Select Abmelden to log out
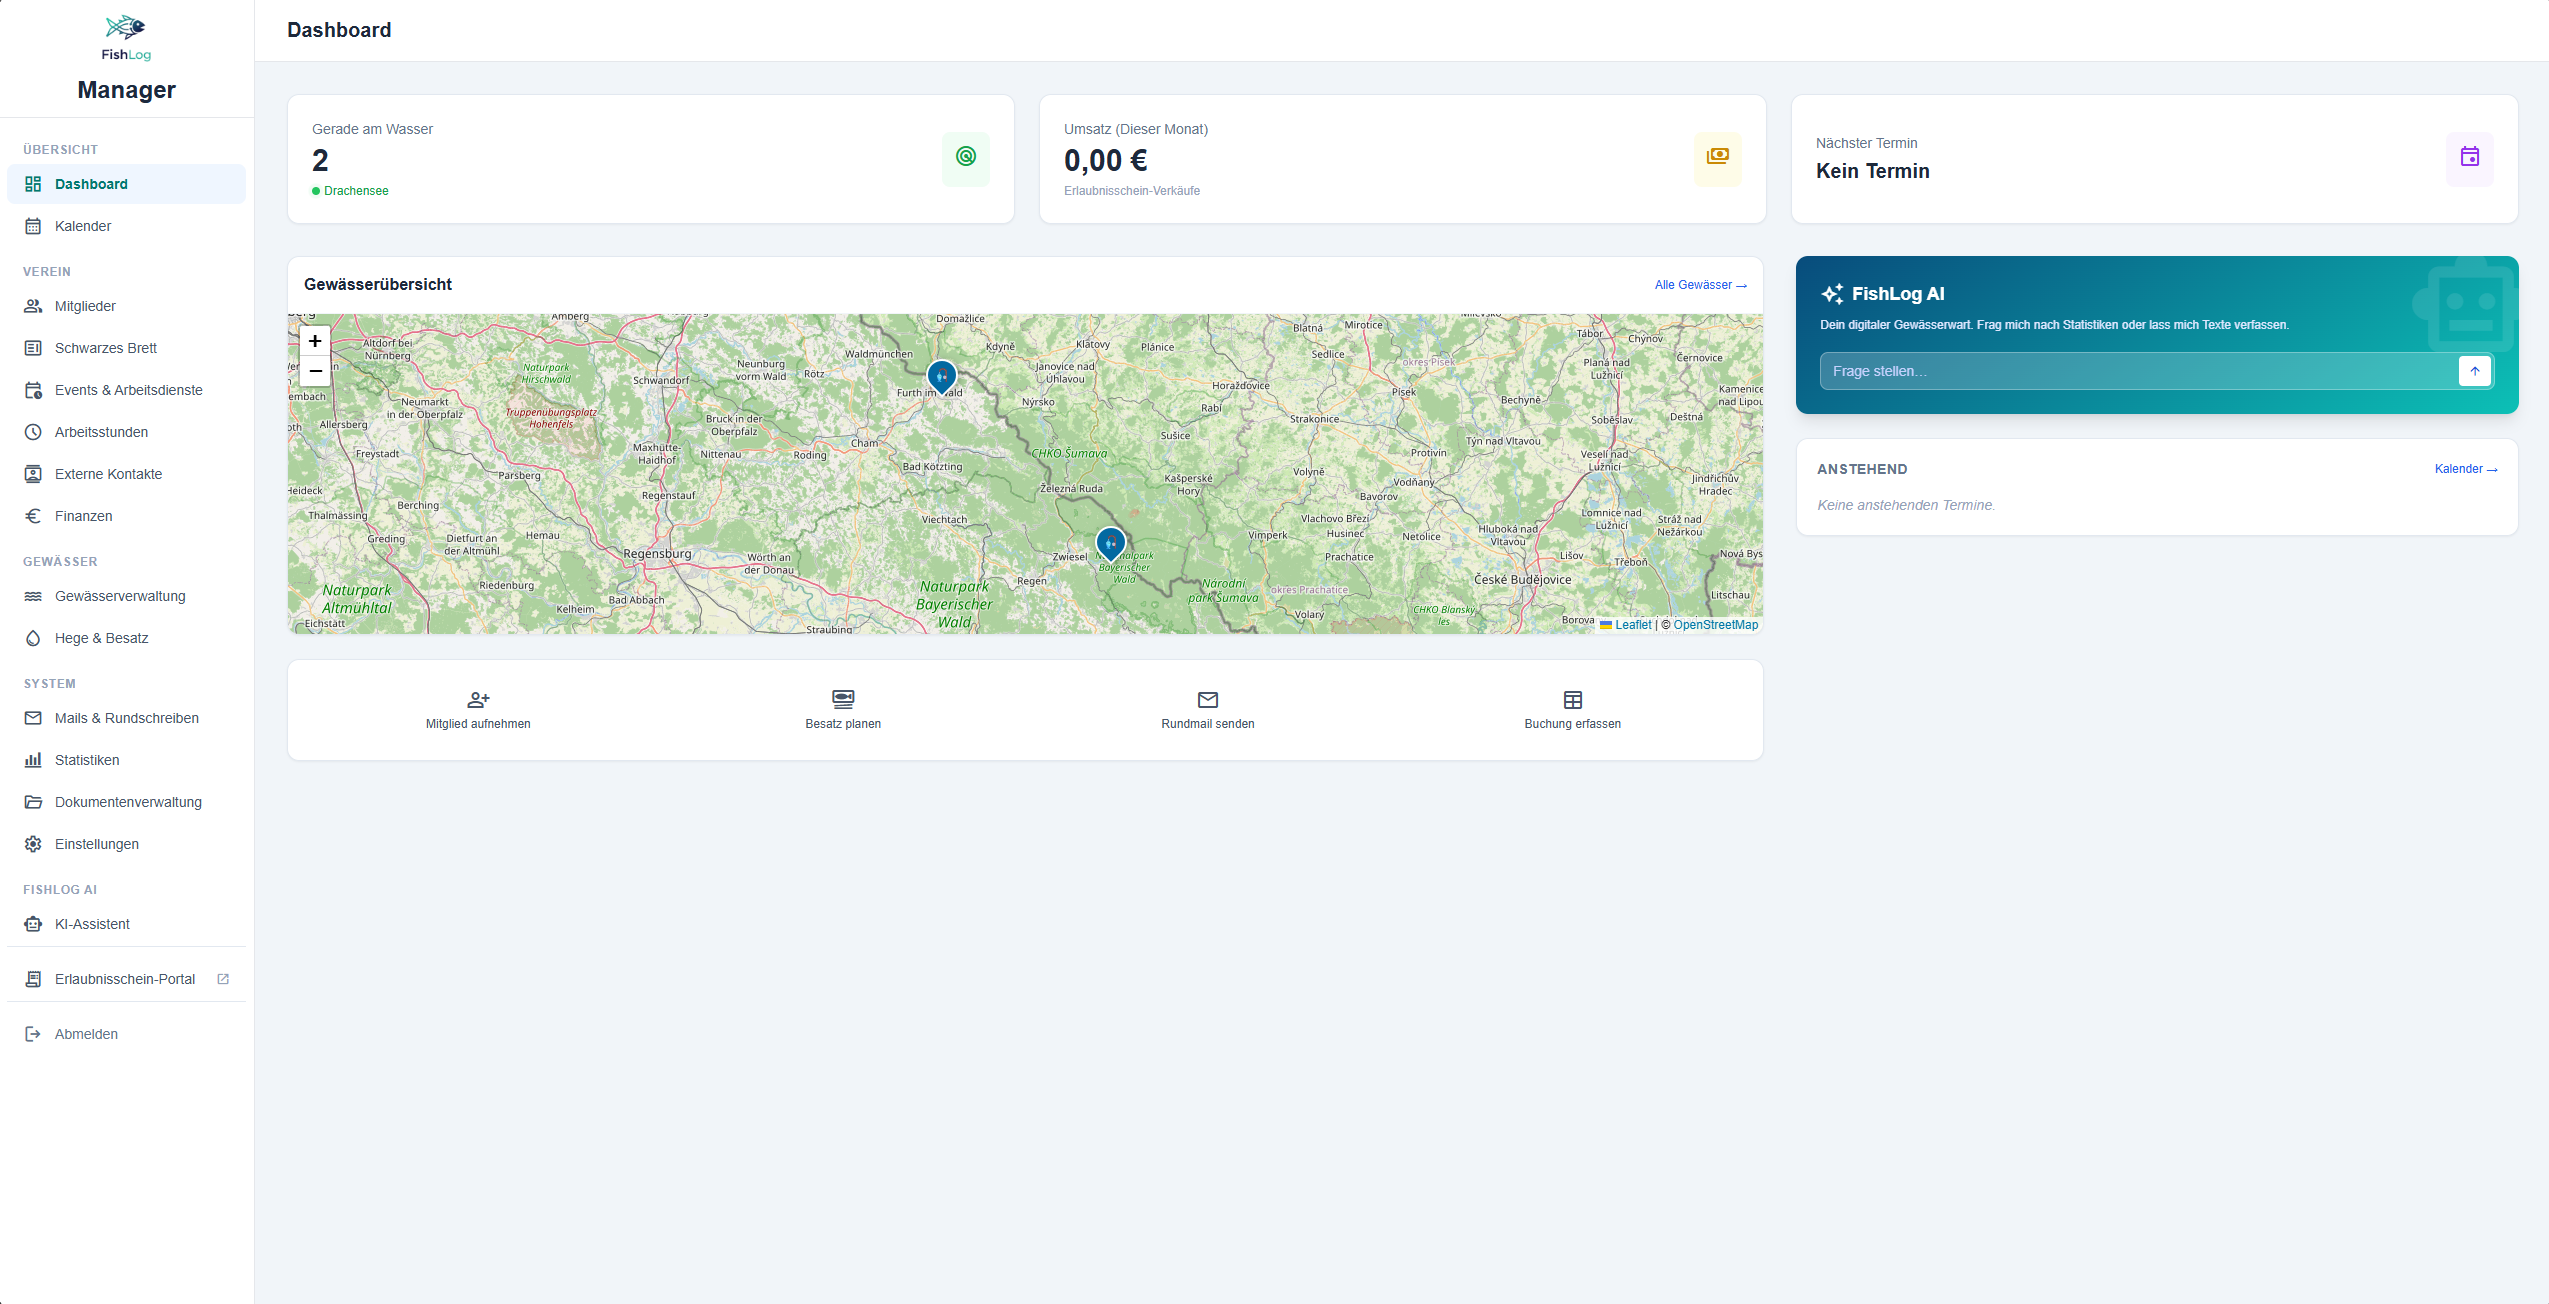The image size is (2549, 1304). pyautogui.click(x=126, y=1034)
